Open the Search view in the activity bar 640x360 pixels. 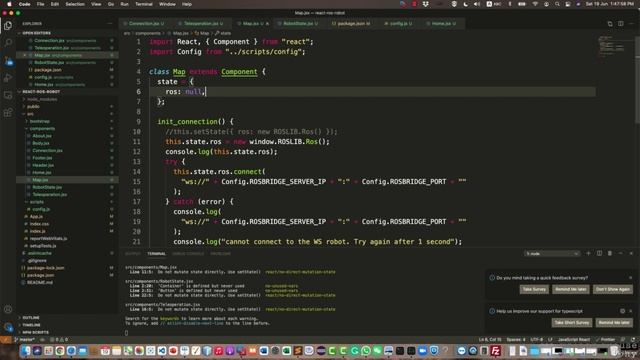[x=8, y=42]
